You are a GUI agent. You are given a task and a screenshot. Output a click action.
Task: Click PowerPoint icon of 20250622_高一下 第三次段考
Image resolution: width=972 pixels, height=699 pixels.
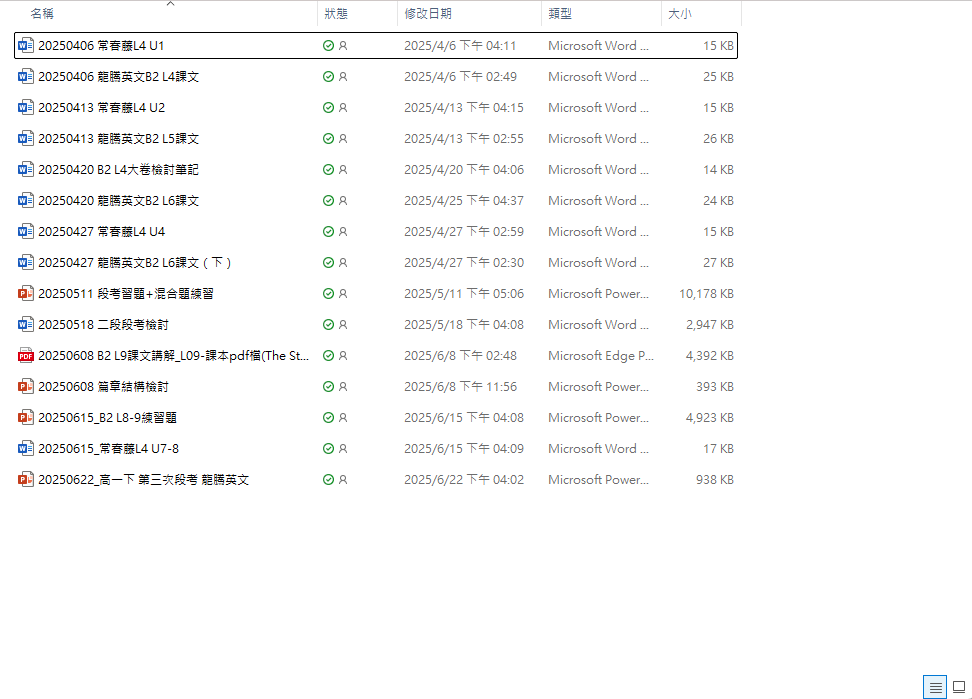pos(26,480)
